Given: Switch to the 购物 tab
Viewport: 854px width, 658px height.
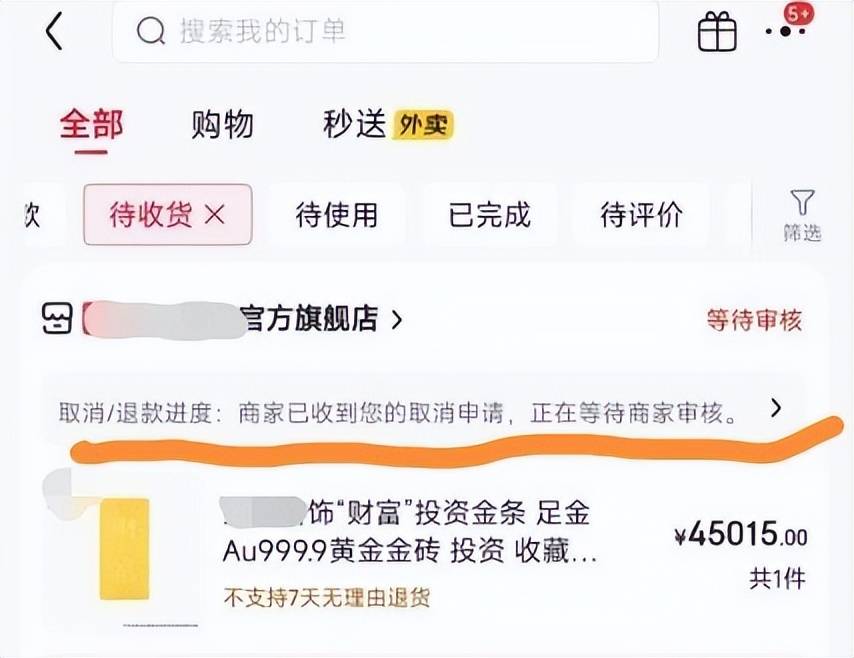Looking at the screenshot, I should pyautogui.click(x=222, y=125).
